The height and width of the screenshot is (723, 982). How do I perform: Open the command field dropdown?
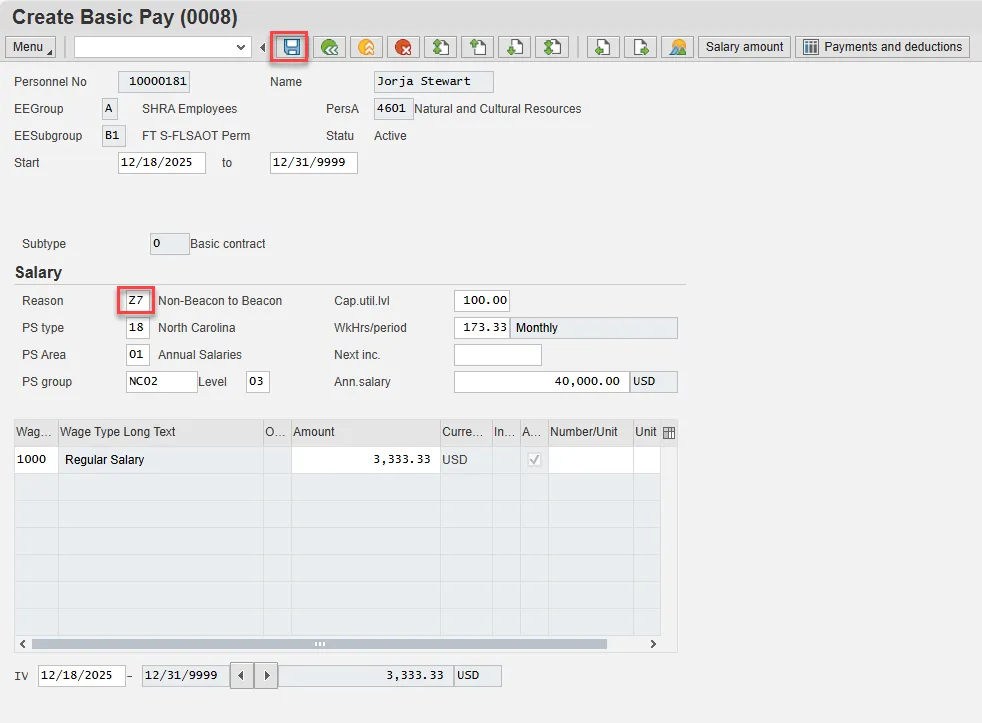(240, 47)
